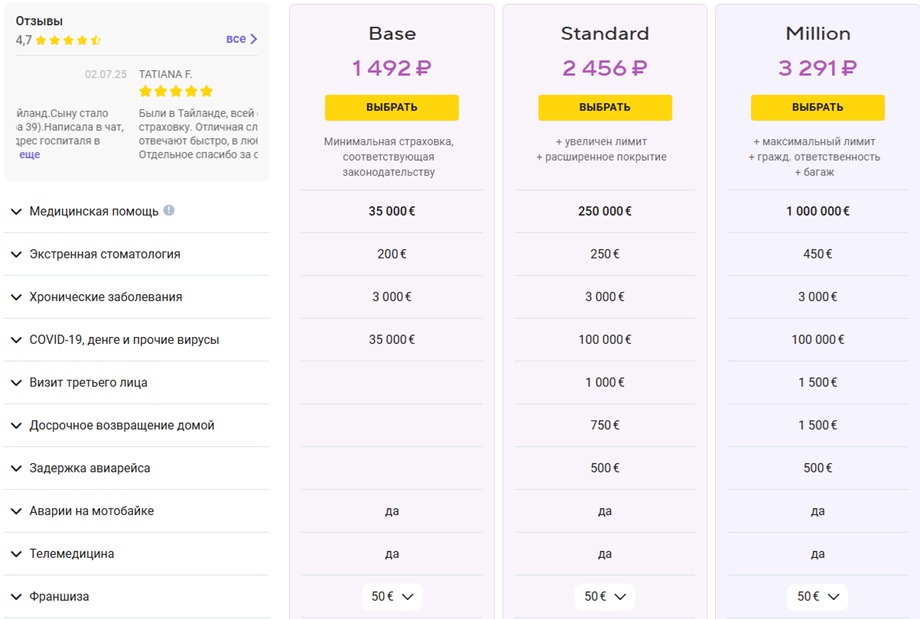Expand COVID-19, денге и прочие вирусы row
The image size is (920, 619).
pyautogui.click(x=136, y=340)
